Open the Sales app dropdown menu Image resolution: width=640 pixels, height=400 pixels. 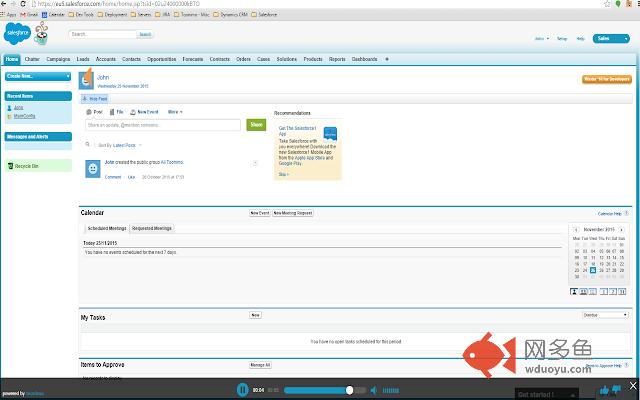(x=609, y=38)
